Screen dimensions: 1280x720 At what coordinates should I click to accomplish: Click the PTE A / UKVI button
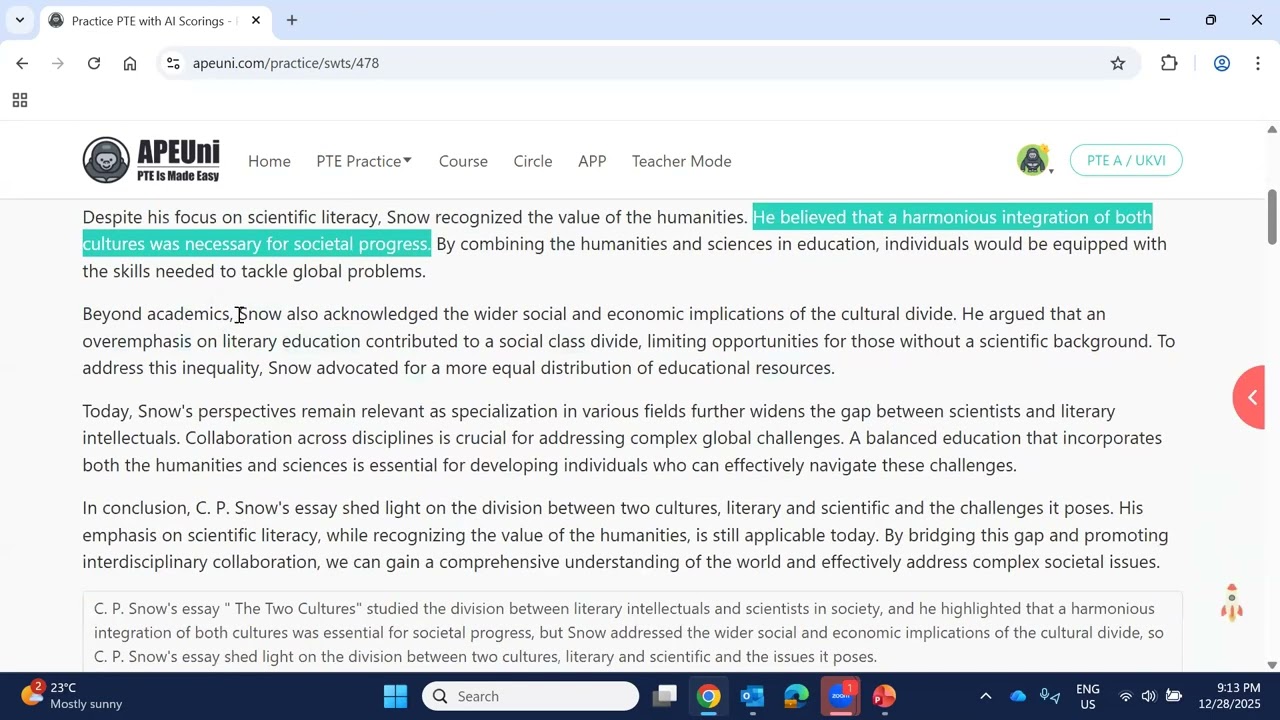click(1126, 160)
